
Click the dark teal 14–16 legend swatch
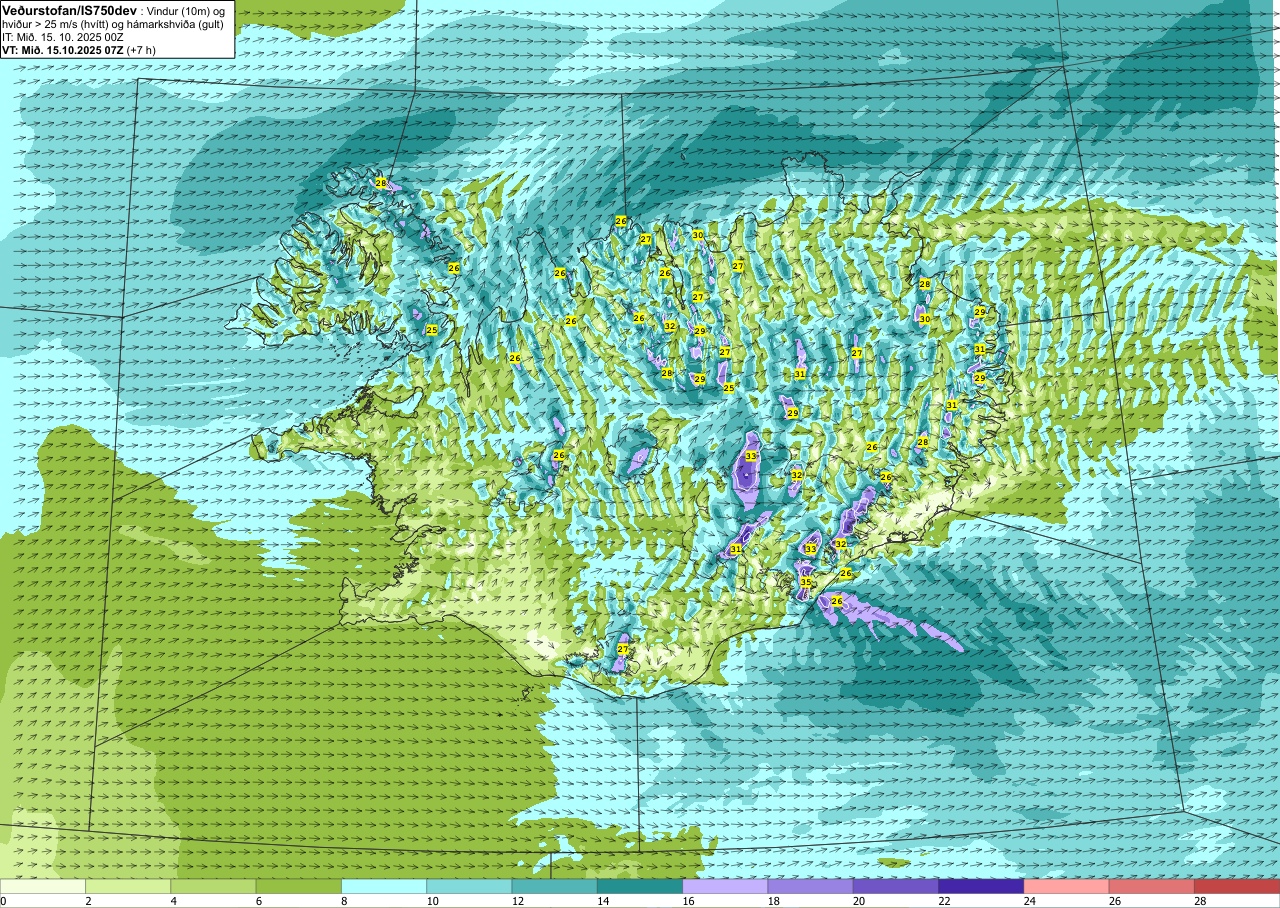[x=640, y=886]
